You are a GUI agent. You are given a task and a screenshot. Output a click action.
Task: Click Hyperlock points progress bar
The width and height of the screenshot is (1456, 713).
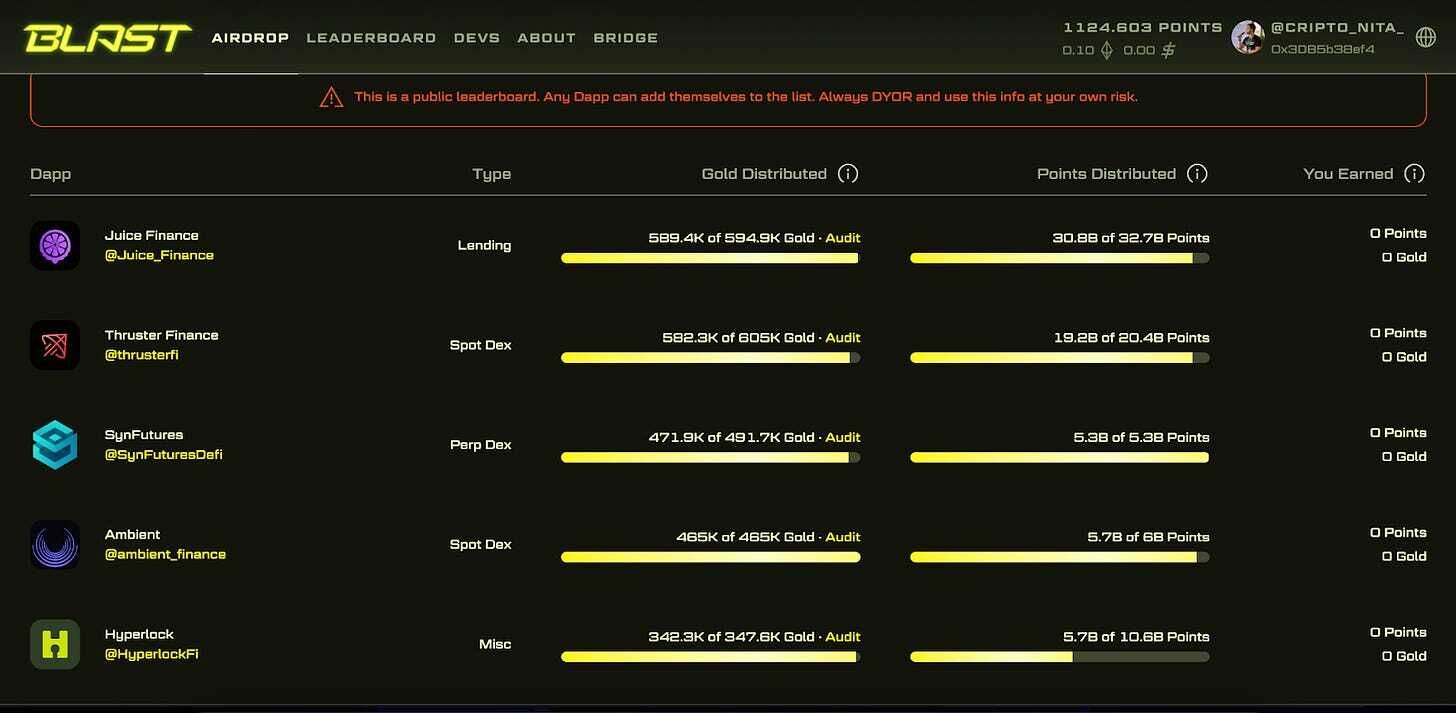[1060, 657]
